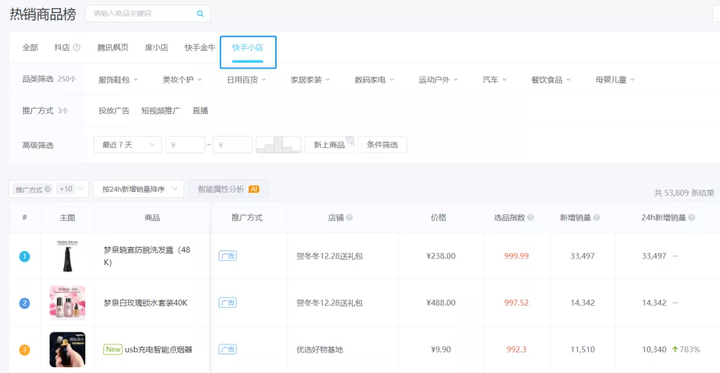Click rank badge number 2
The image size is (720, 373).
pyautogui.click(x=24, y=303)
